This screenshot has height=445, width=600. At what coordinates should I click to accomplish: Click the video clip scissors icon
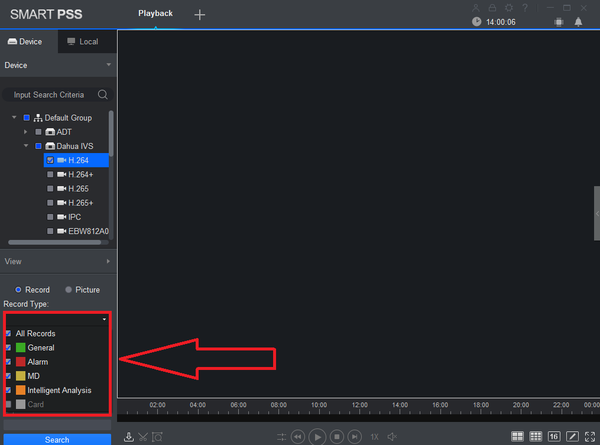coord(143,437)
